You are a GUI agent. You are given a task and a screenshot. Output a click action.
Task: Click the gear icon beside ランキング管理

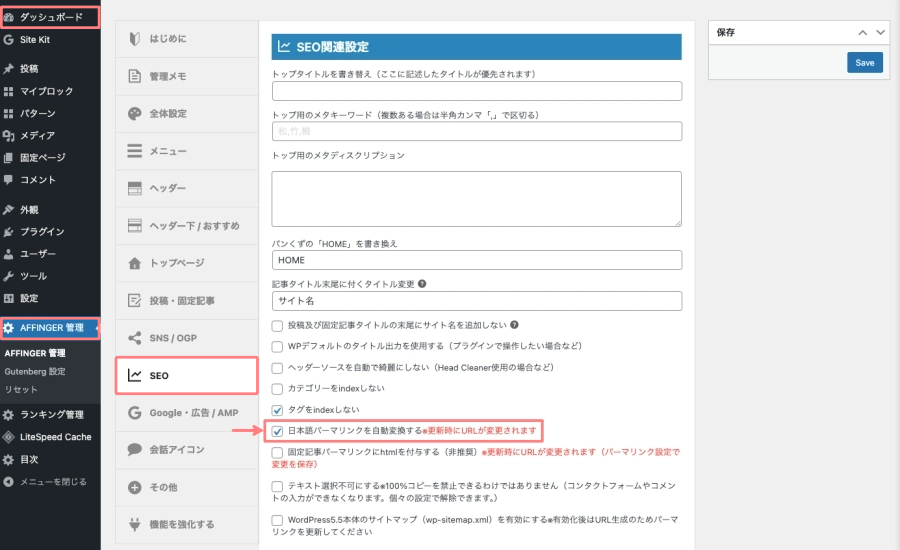9,415
